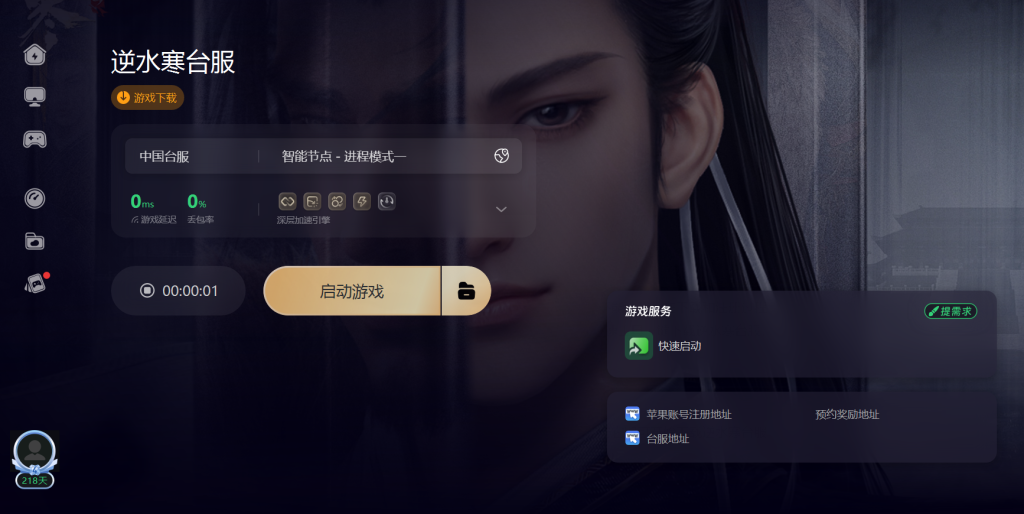Click the globe icon beside node selector
The height and width of the screenshot is (514, 1024).
[502, 155]
